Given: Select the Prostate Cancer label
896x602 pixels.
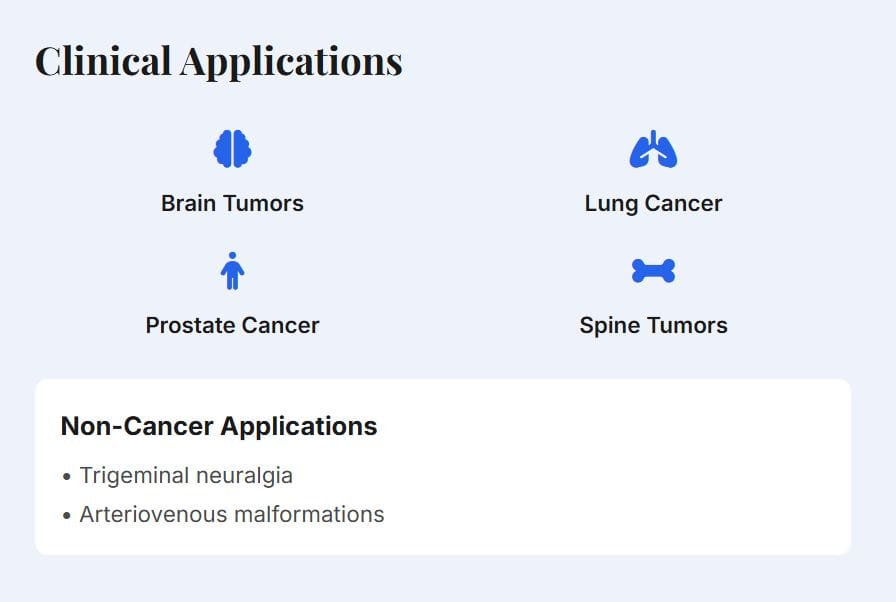Looking at the screenshot, I should coord(232,325).
